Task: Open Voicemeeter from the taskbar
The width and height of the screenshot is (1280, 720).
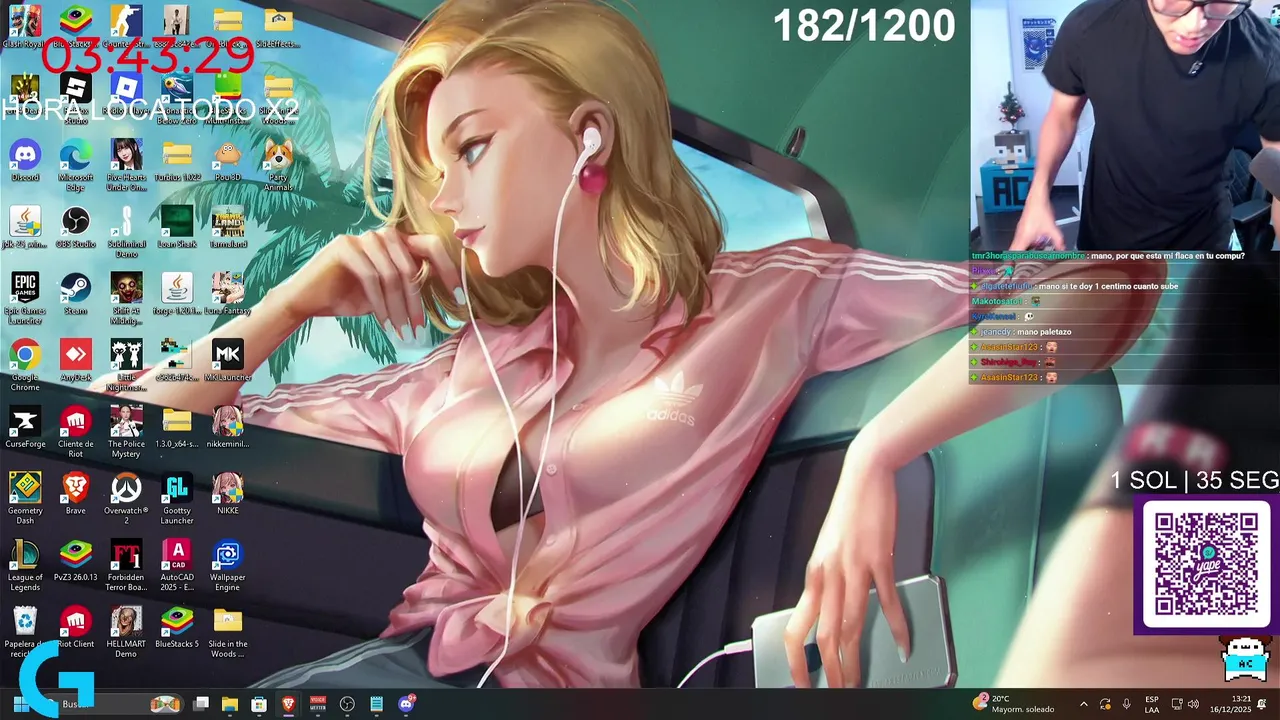Action: [x=318, y=704]
